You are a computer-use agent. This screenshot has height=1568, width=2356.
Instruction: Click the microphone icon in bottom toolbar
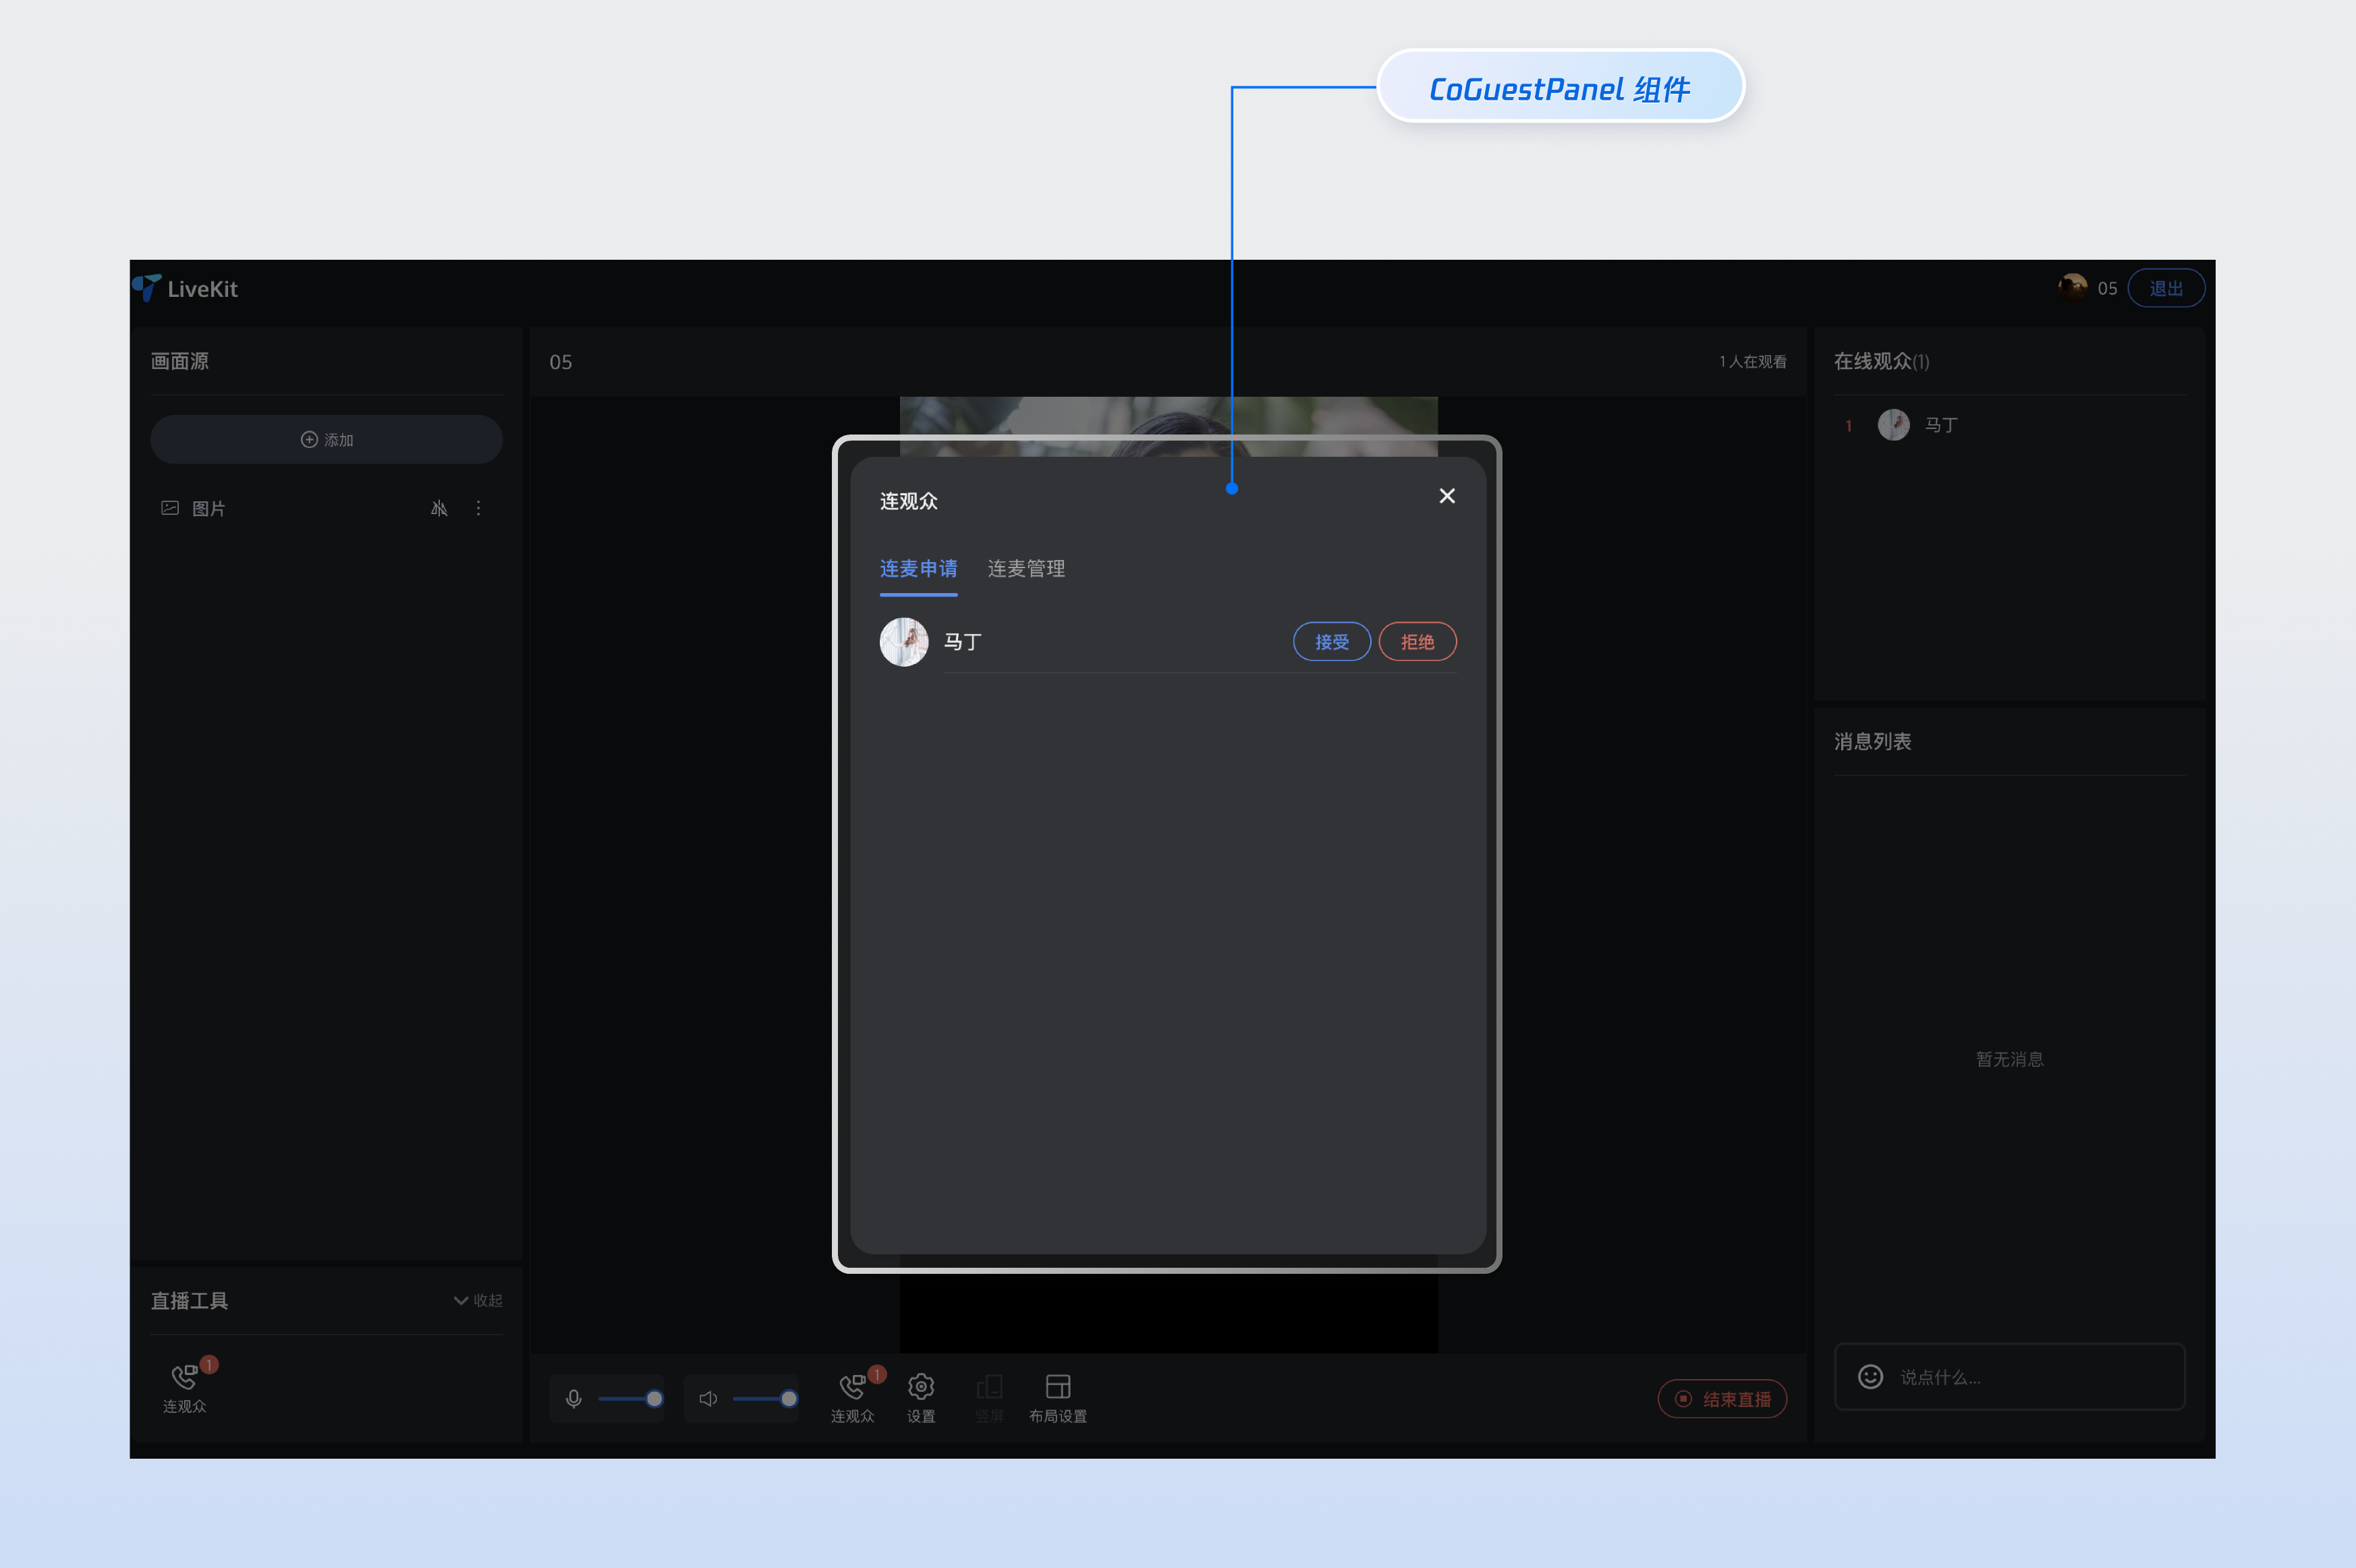tap(573, 1398)
